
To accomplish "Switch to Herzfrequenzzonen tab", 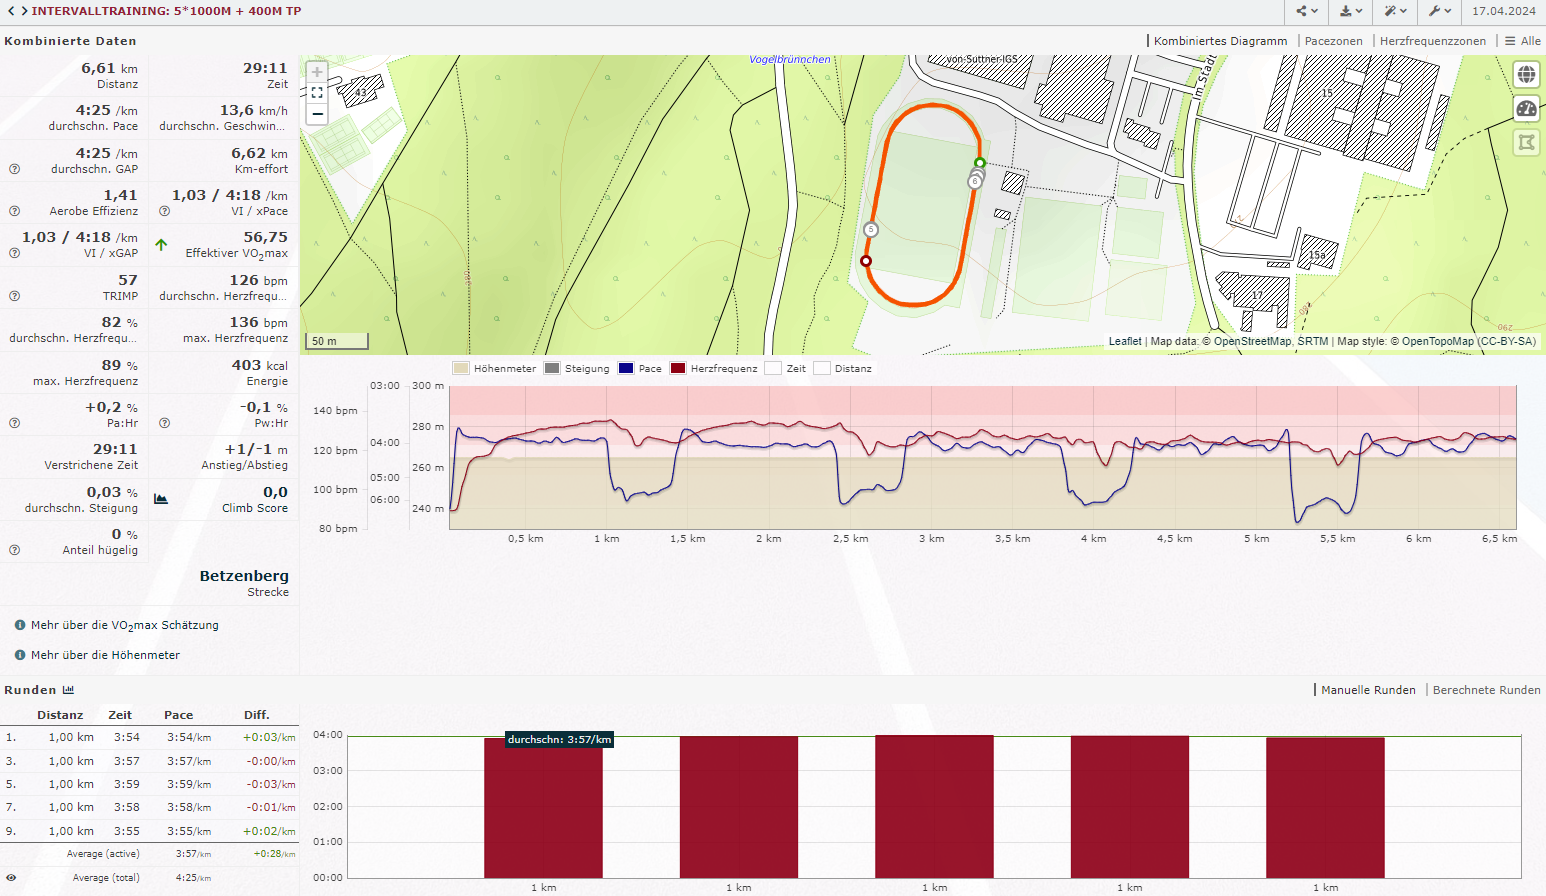I will point(1432,41).
